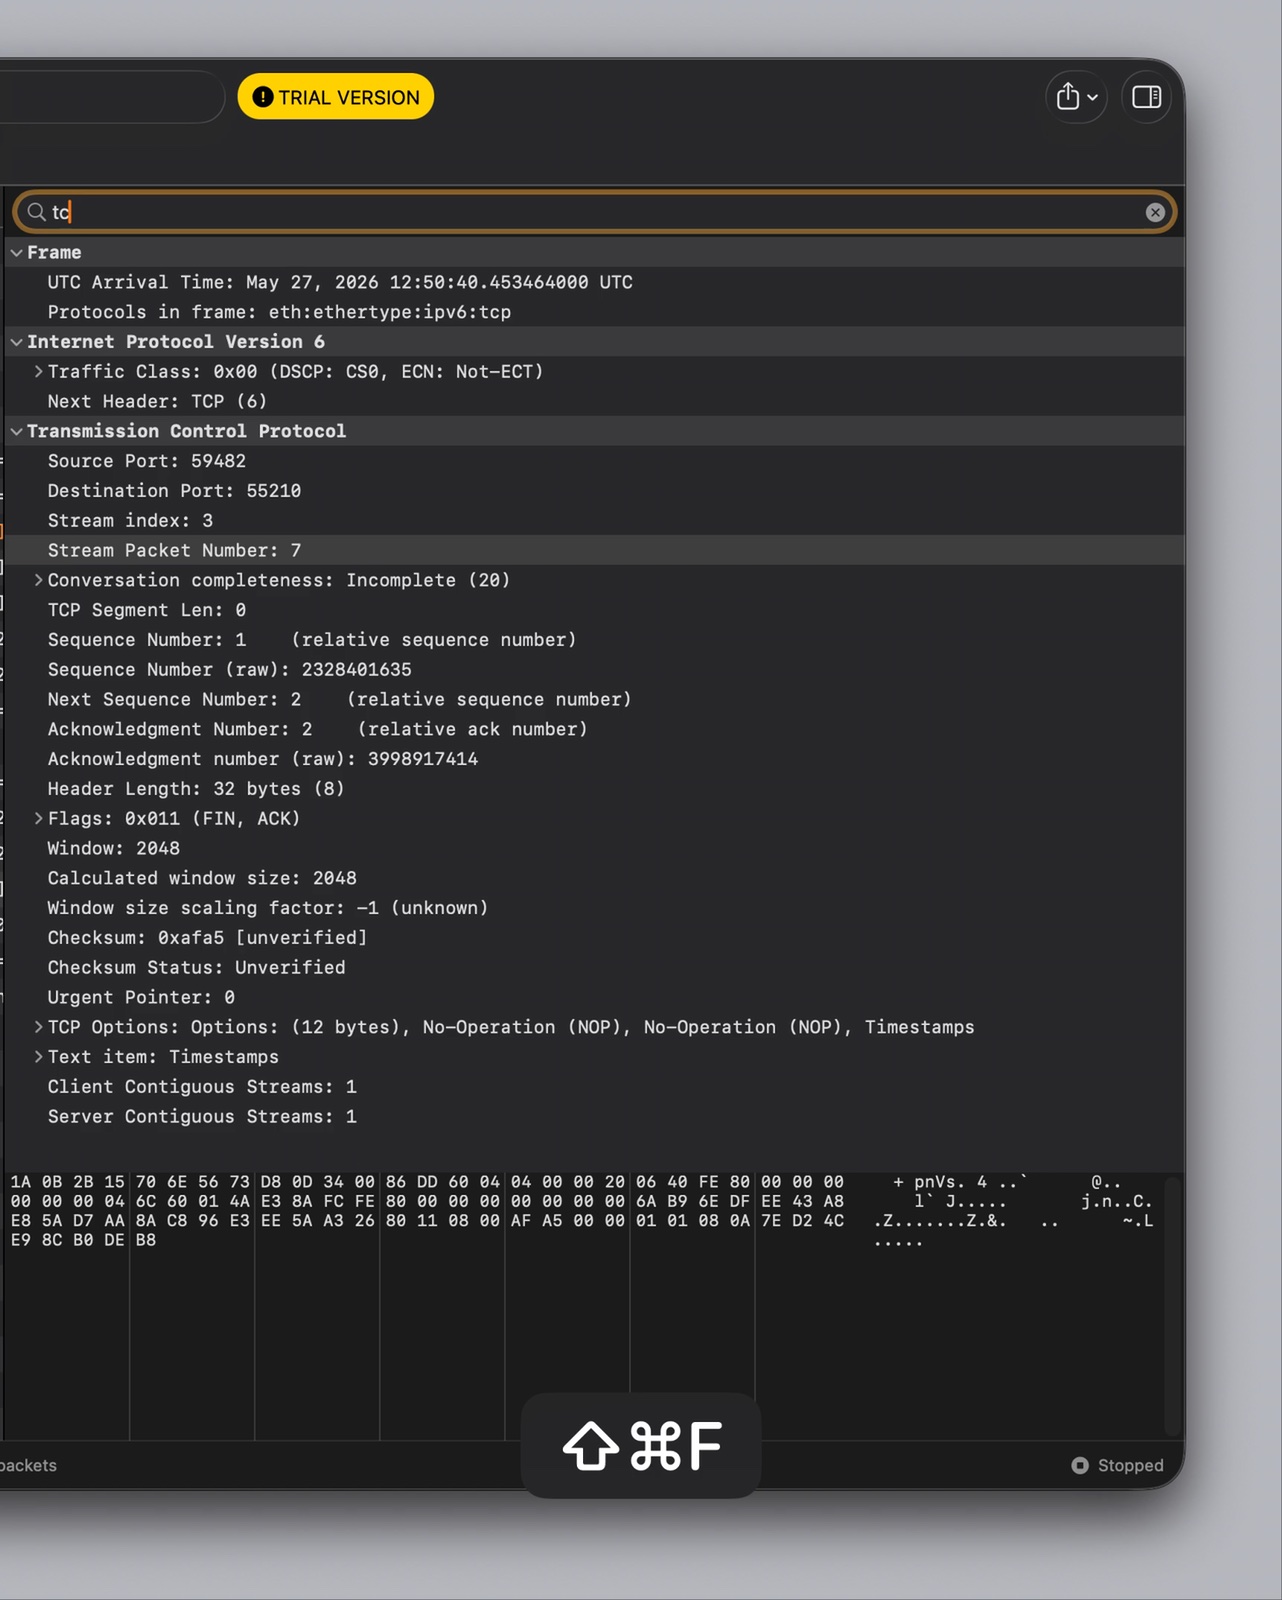Select Sequence Number: 1 row

click(595, 640)
